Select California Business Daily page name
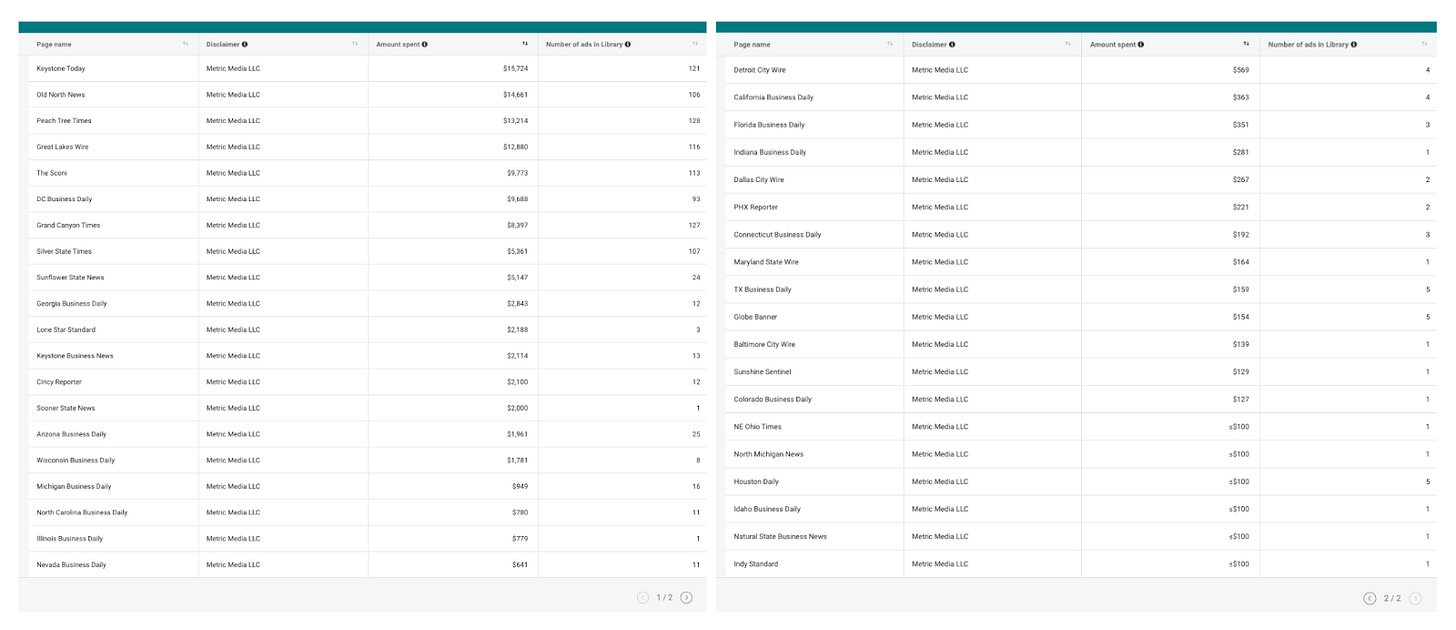Viewport: 1456px width, 630px height. 774,97
